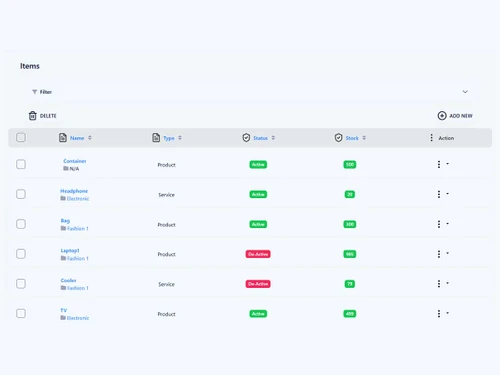Click folder icon under Bag name
The height and width of the screenshot is (375, 500).
click(63, 228)
